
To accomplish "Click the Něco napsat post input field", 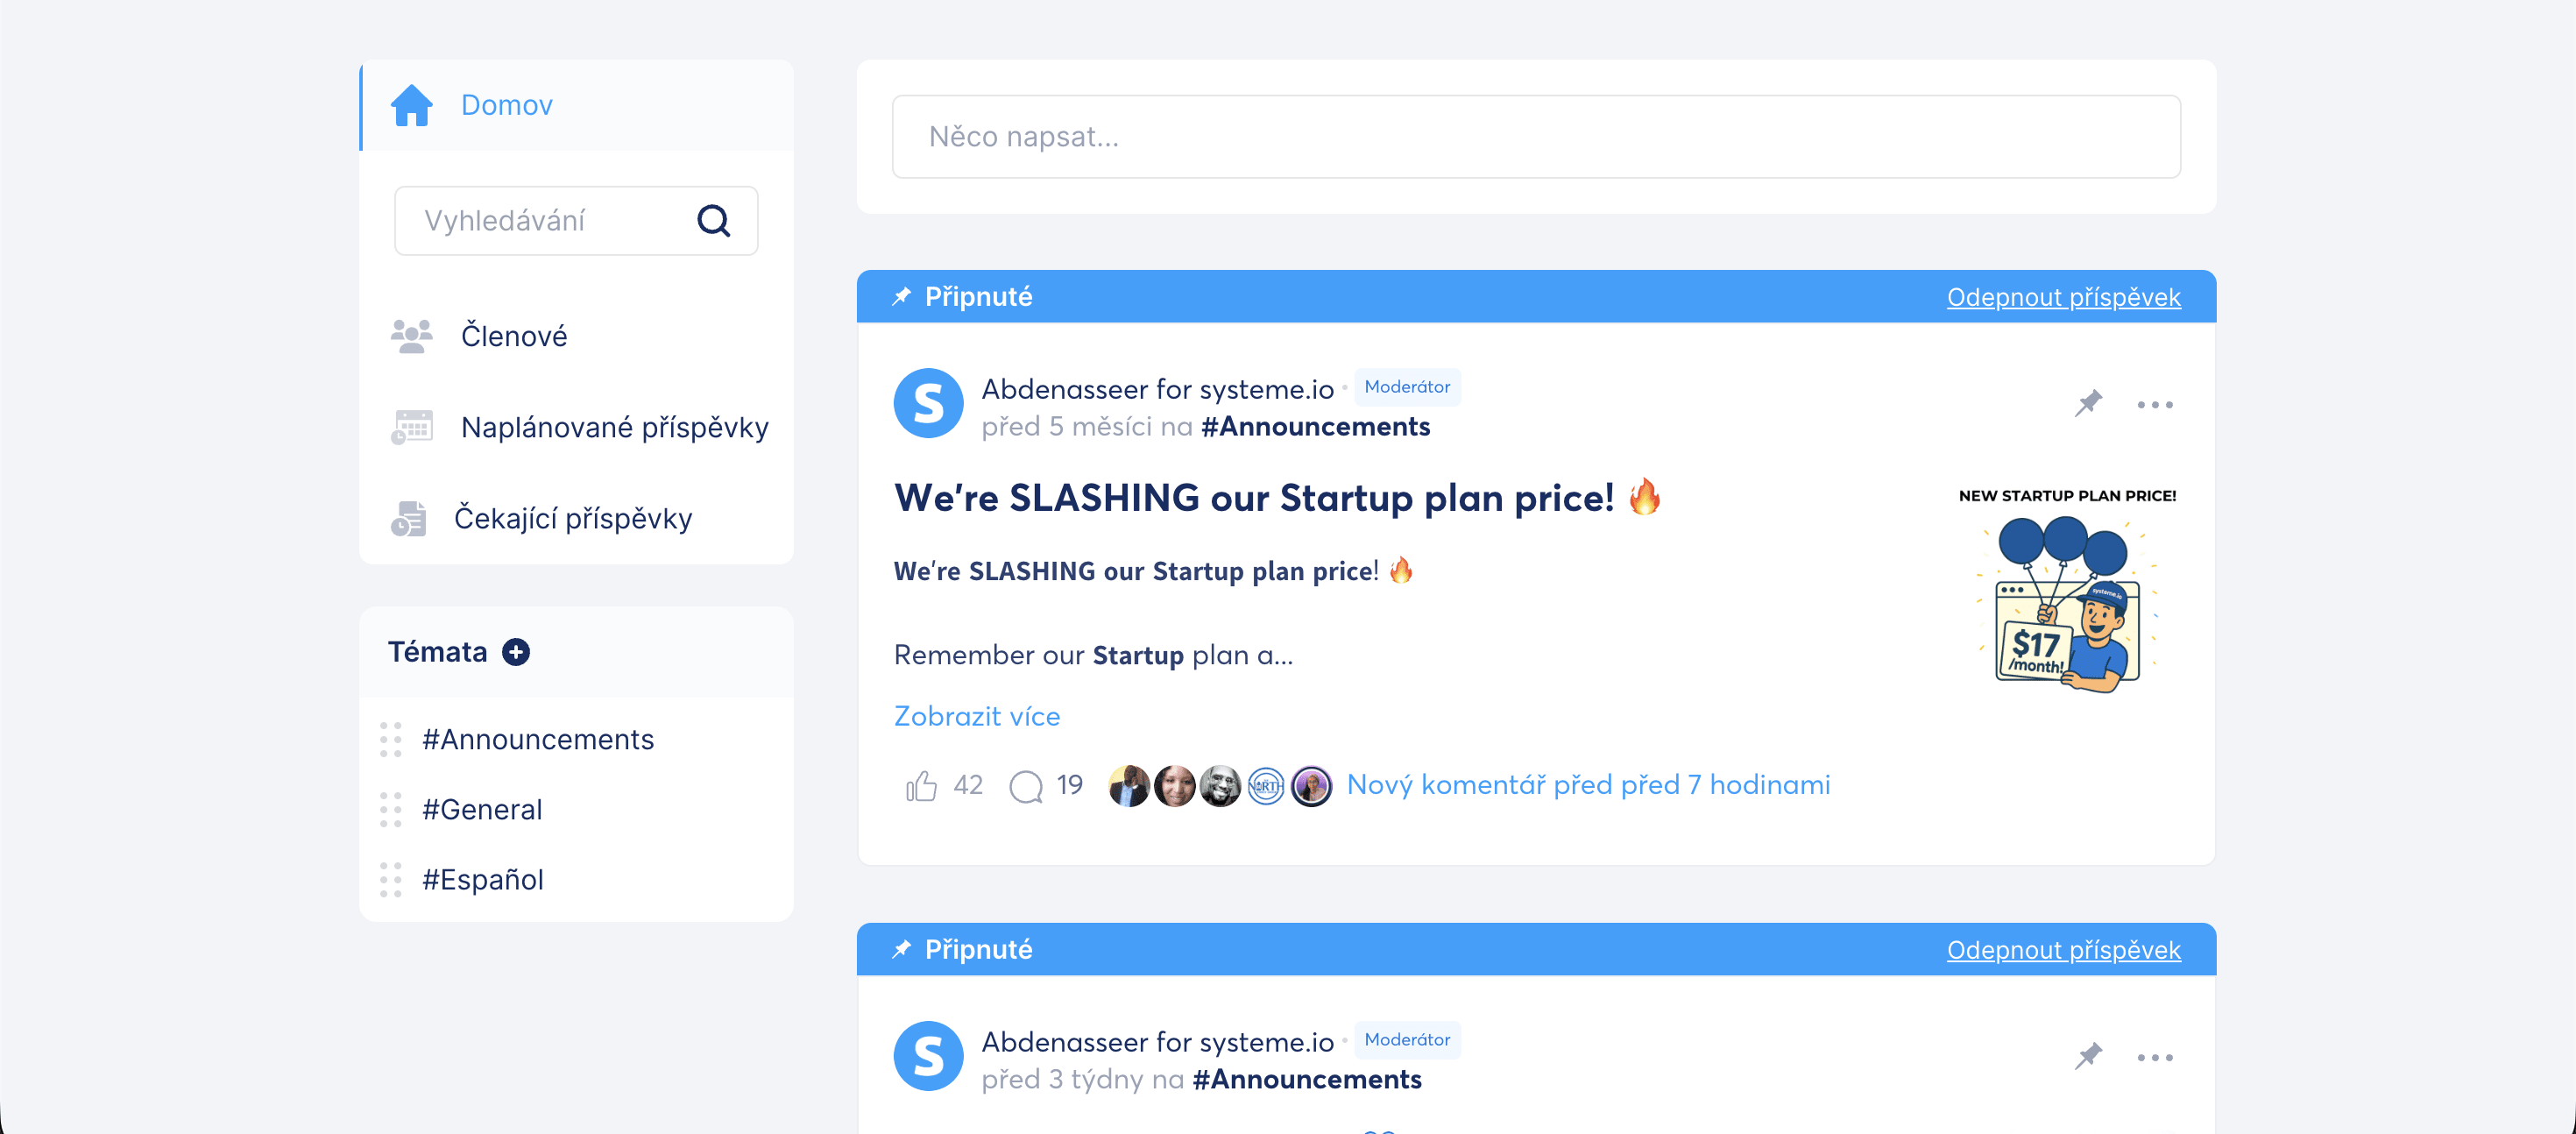I will (1536, 137).
